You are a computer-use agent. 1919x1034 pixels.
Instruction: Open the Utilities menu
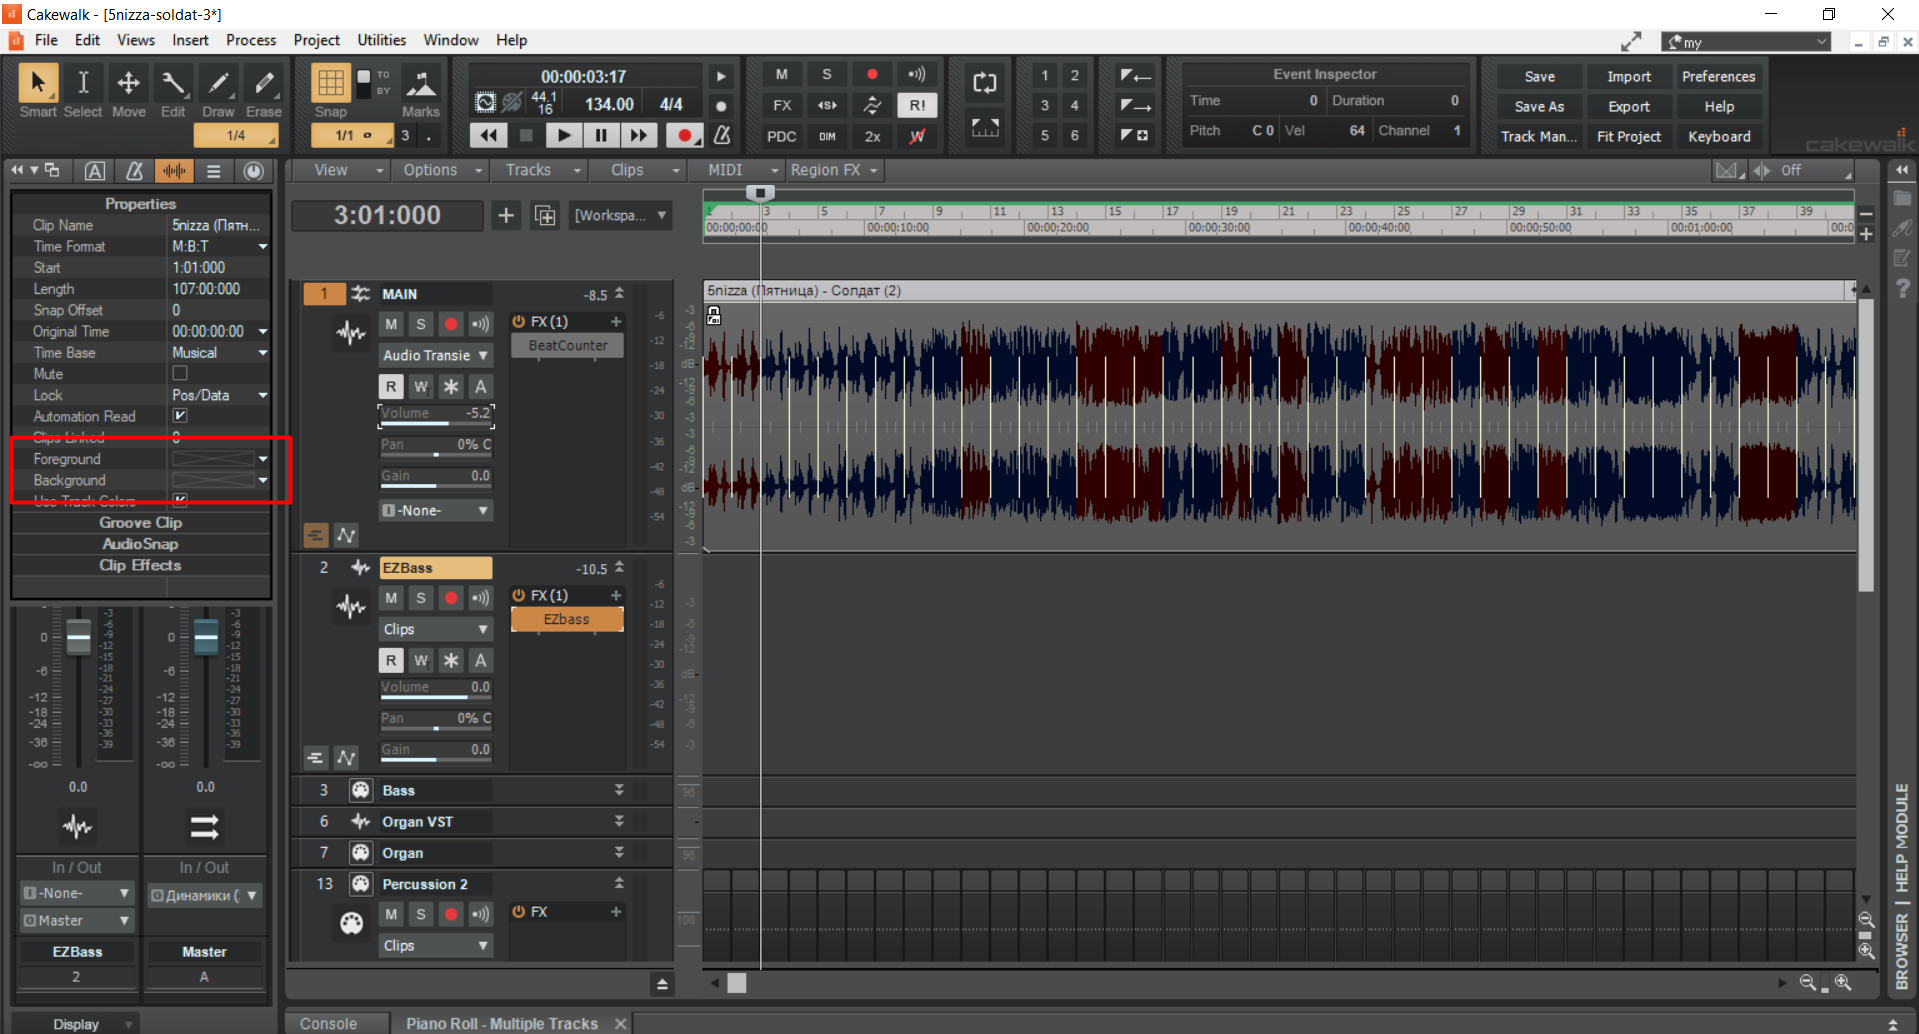coord(382,40)
